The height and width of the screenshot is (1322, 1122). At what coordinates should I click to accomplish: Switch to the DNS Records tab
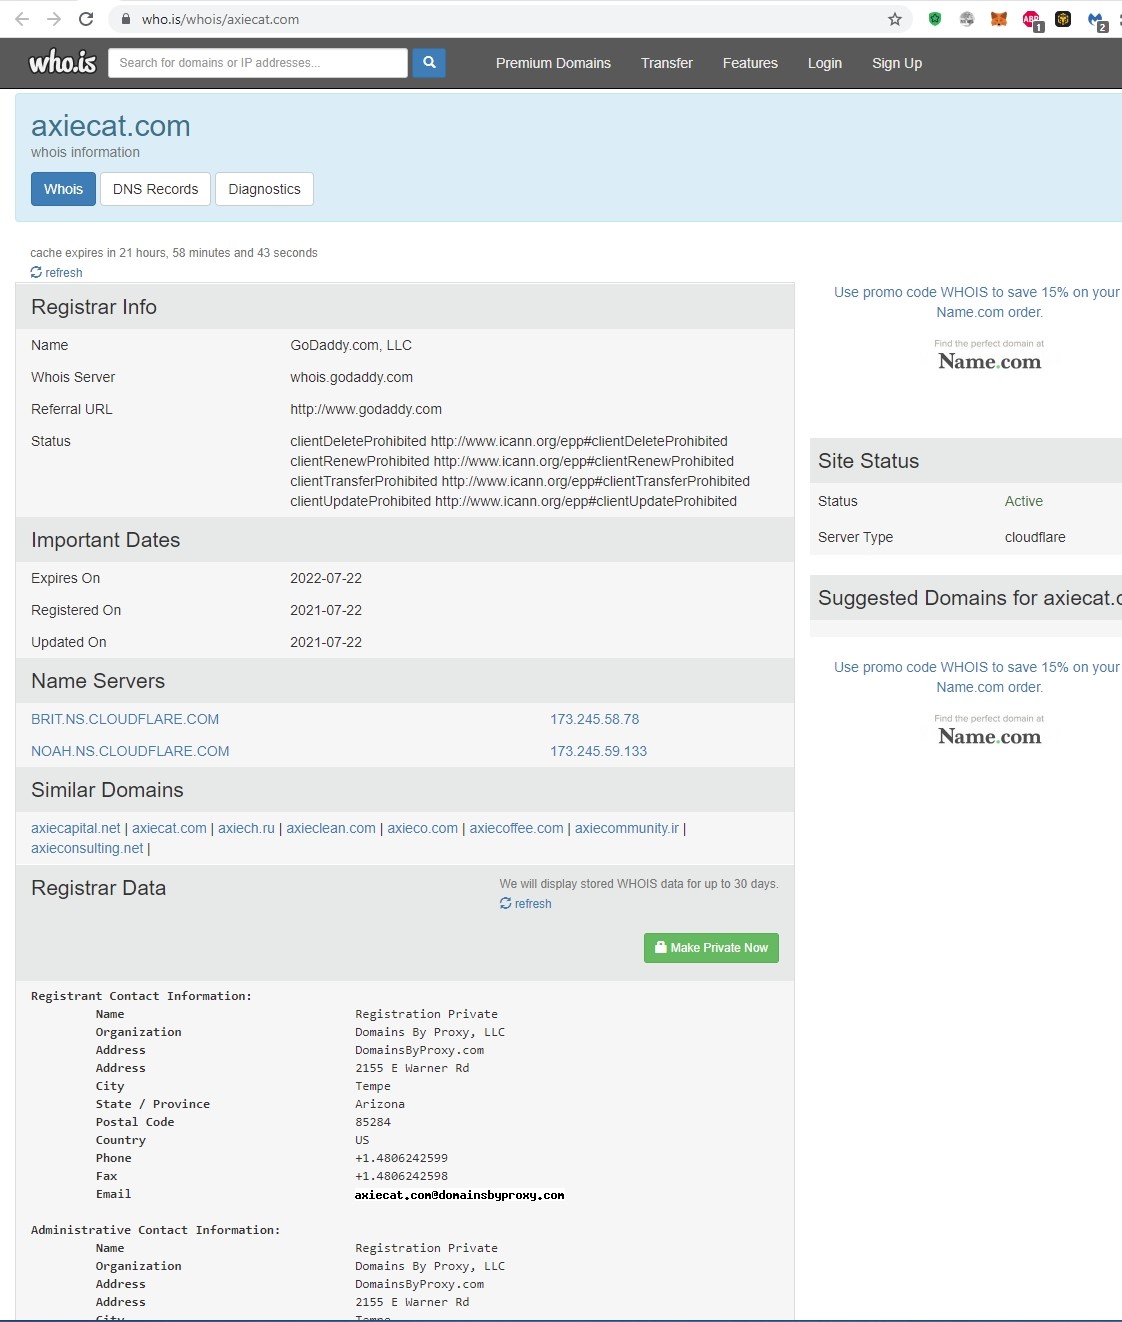pos(156,189)
